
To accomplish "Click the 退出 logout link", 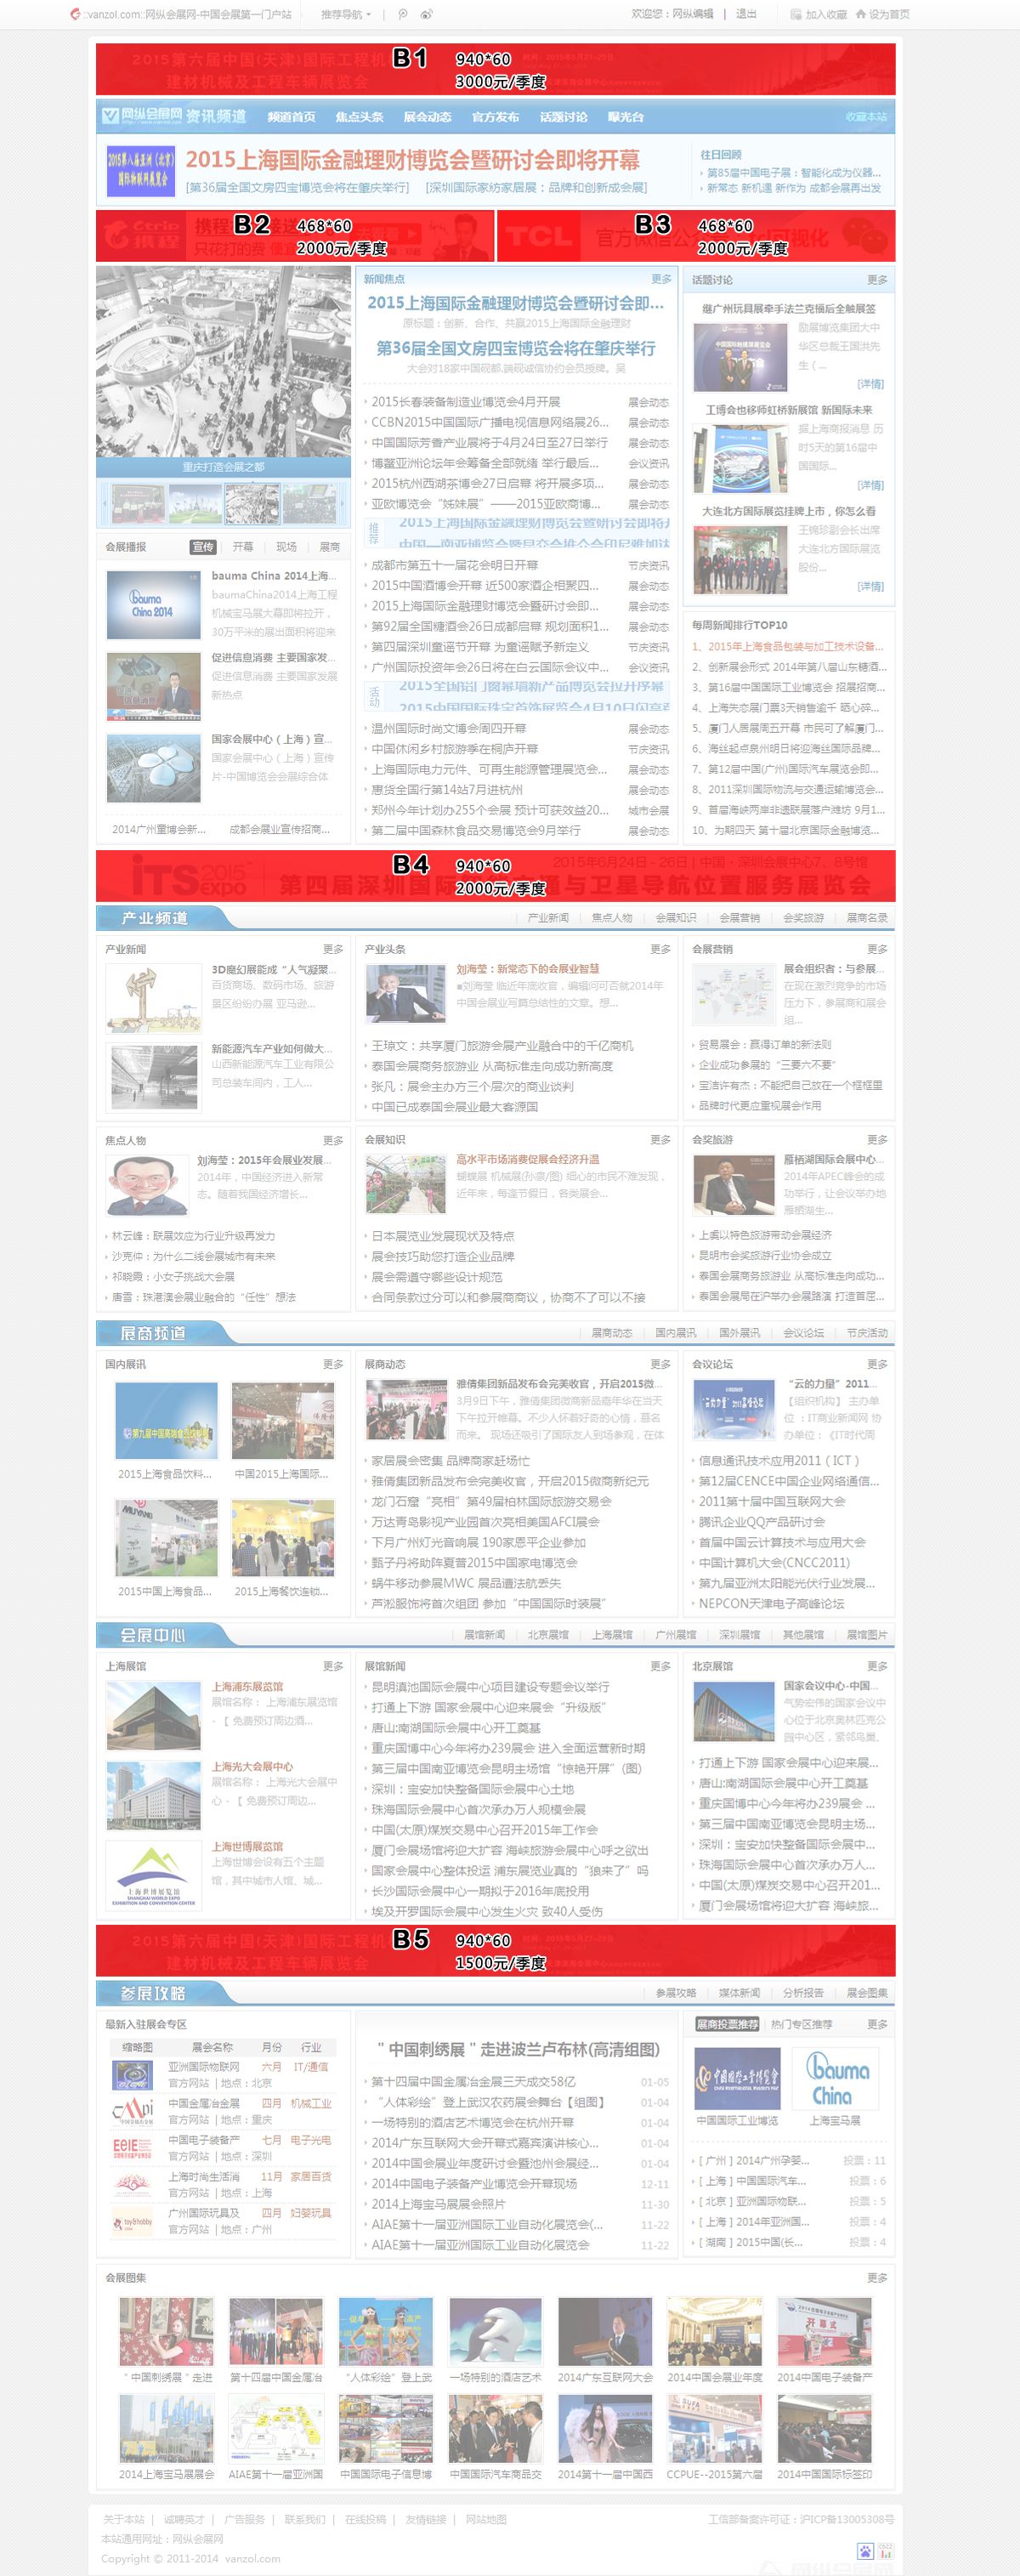I will (746, 15).
